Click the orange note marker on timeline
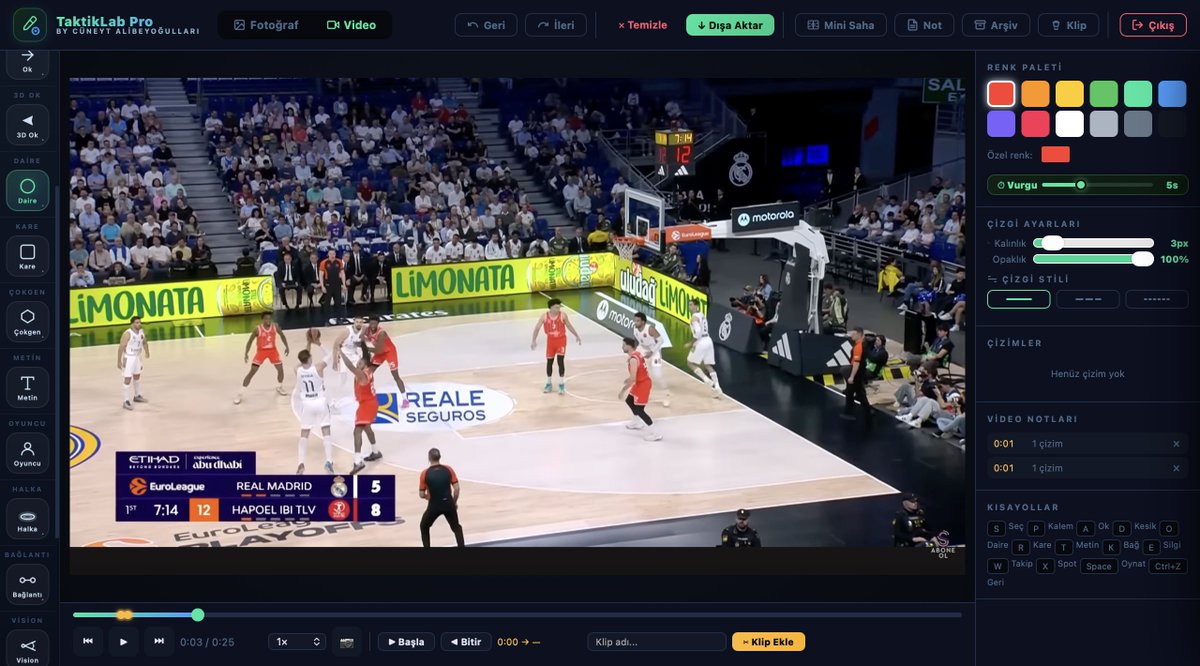Viewport: 1200px width, 666px height. [x=124, y=615]
